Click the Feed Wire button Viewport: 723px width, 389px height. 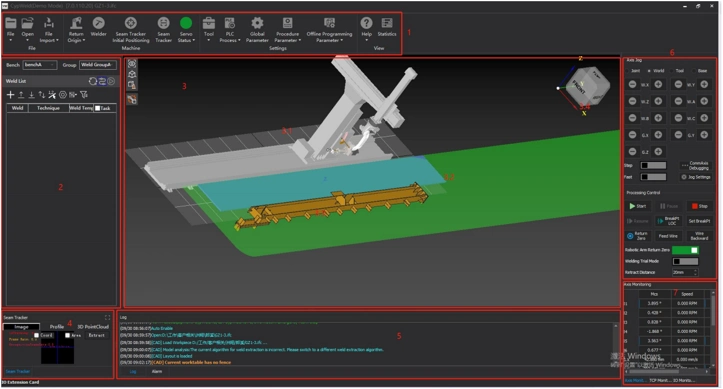(x=668, y=236)
